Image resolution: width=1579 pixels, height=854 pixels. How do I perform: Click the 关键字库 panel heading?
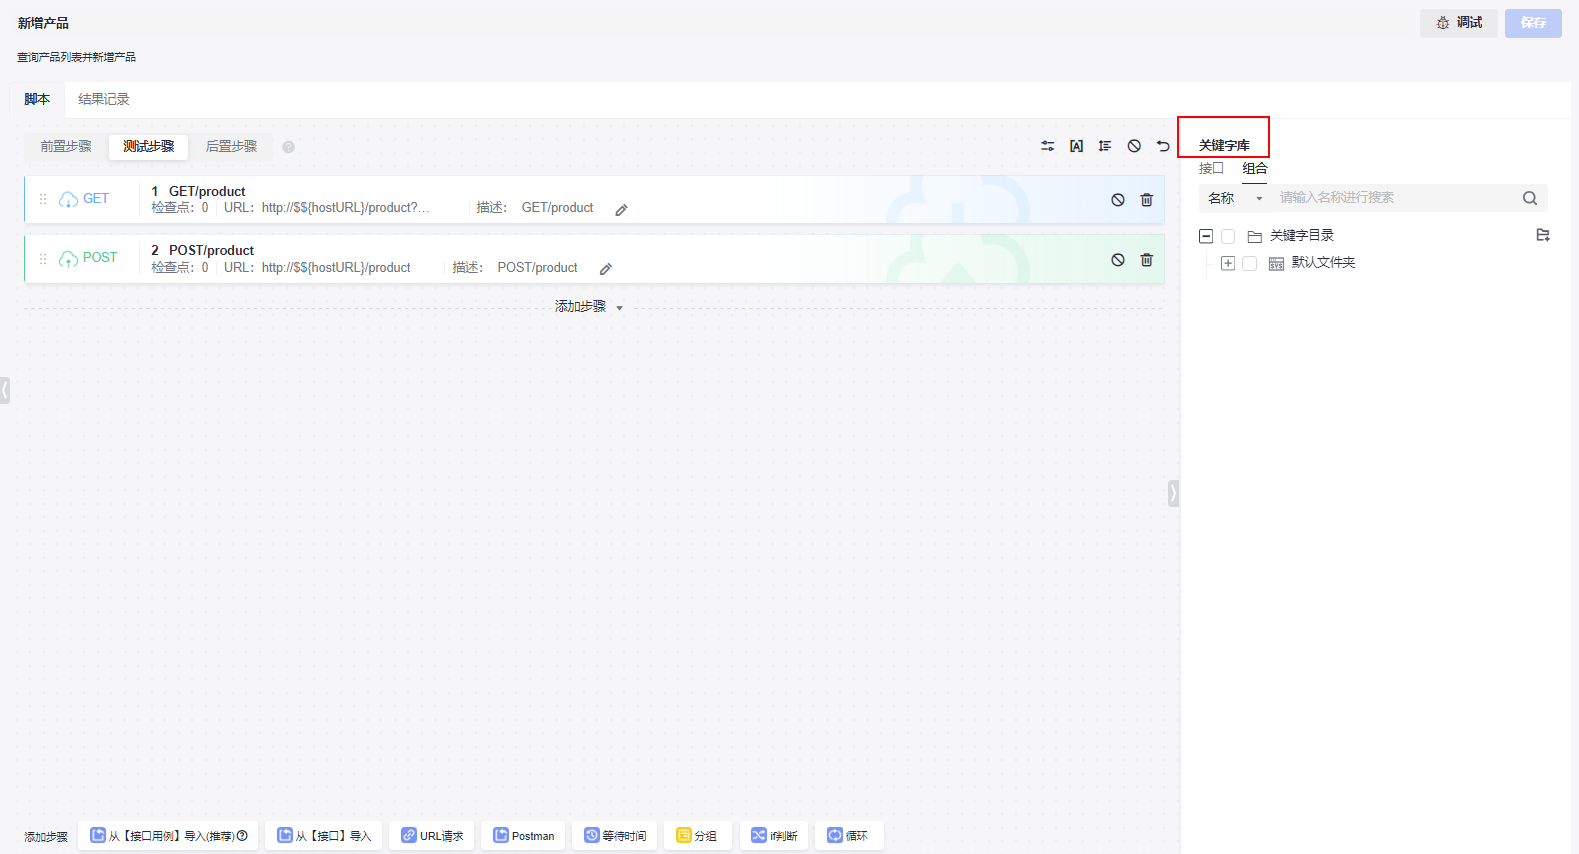point(1224,145)
